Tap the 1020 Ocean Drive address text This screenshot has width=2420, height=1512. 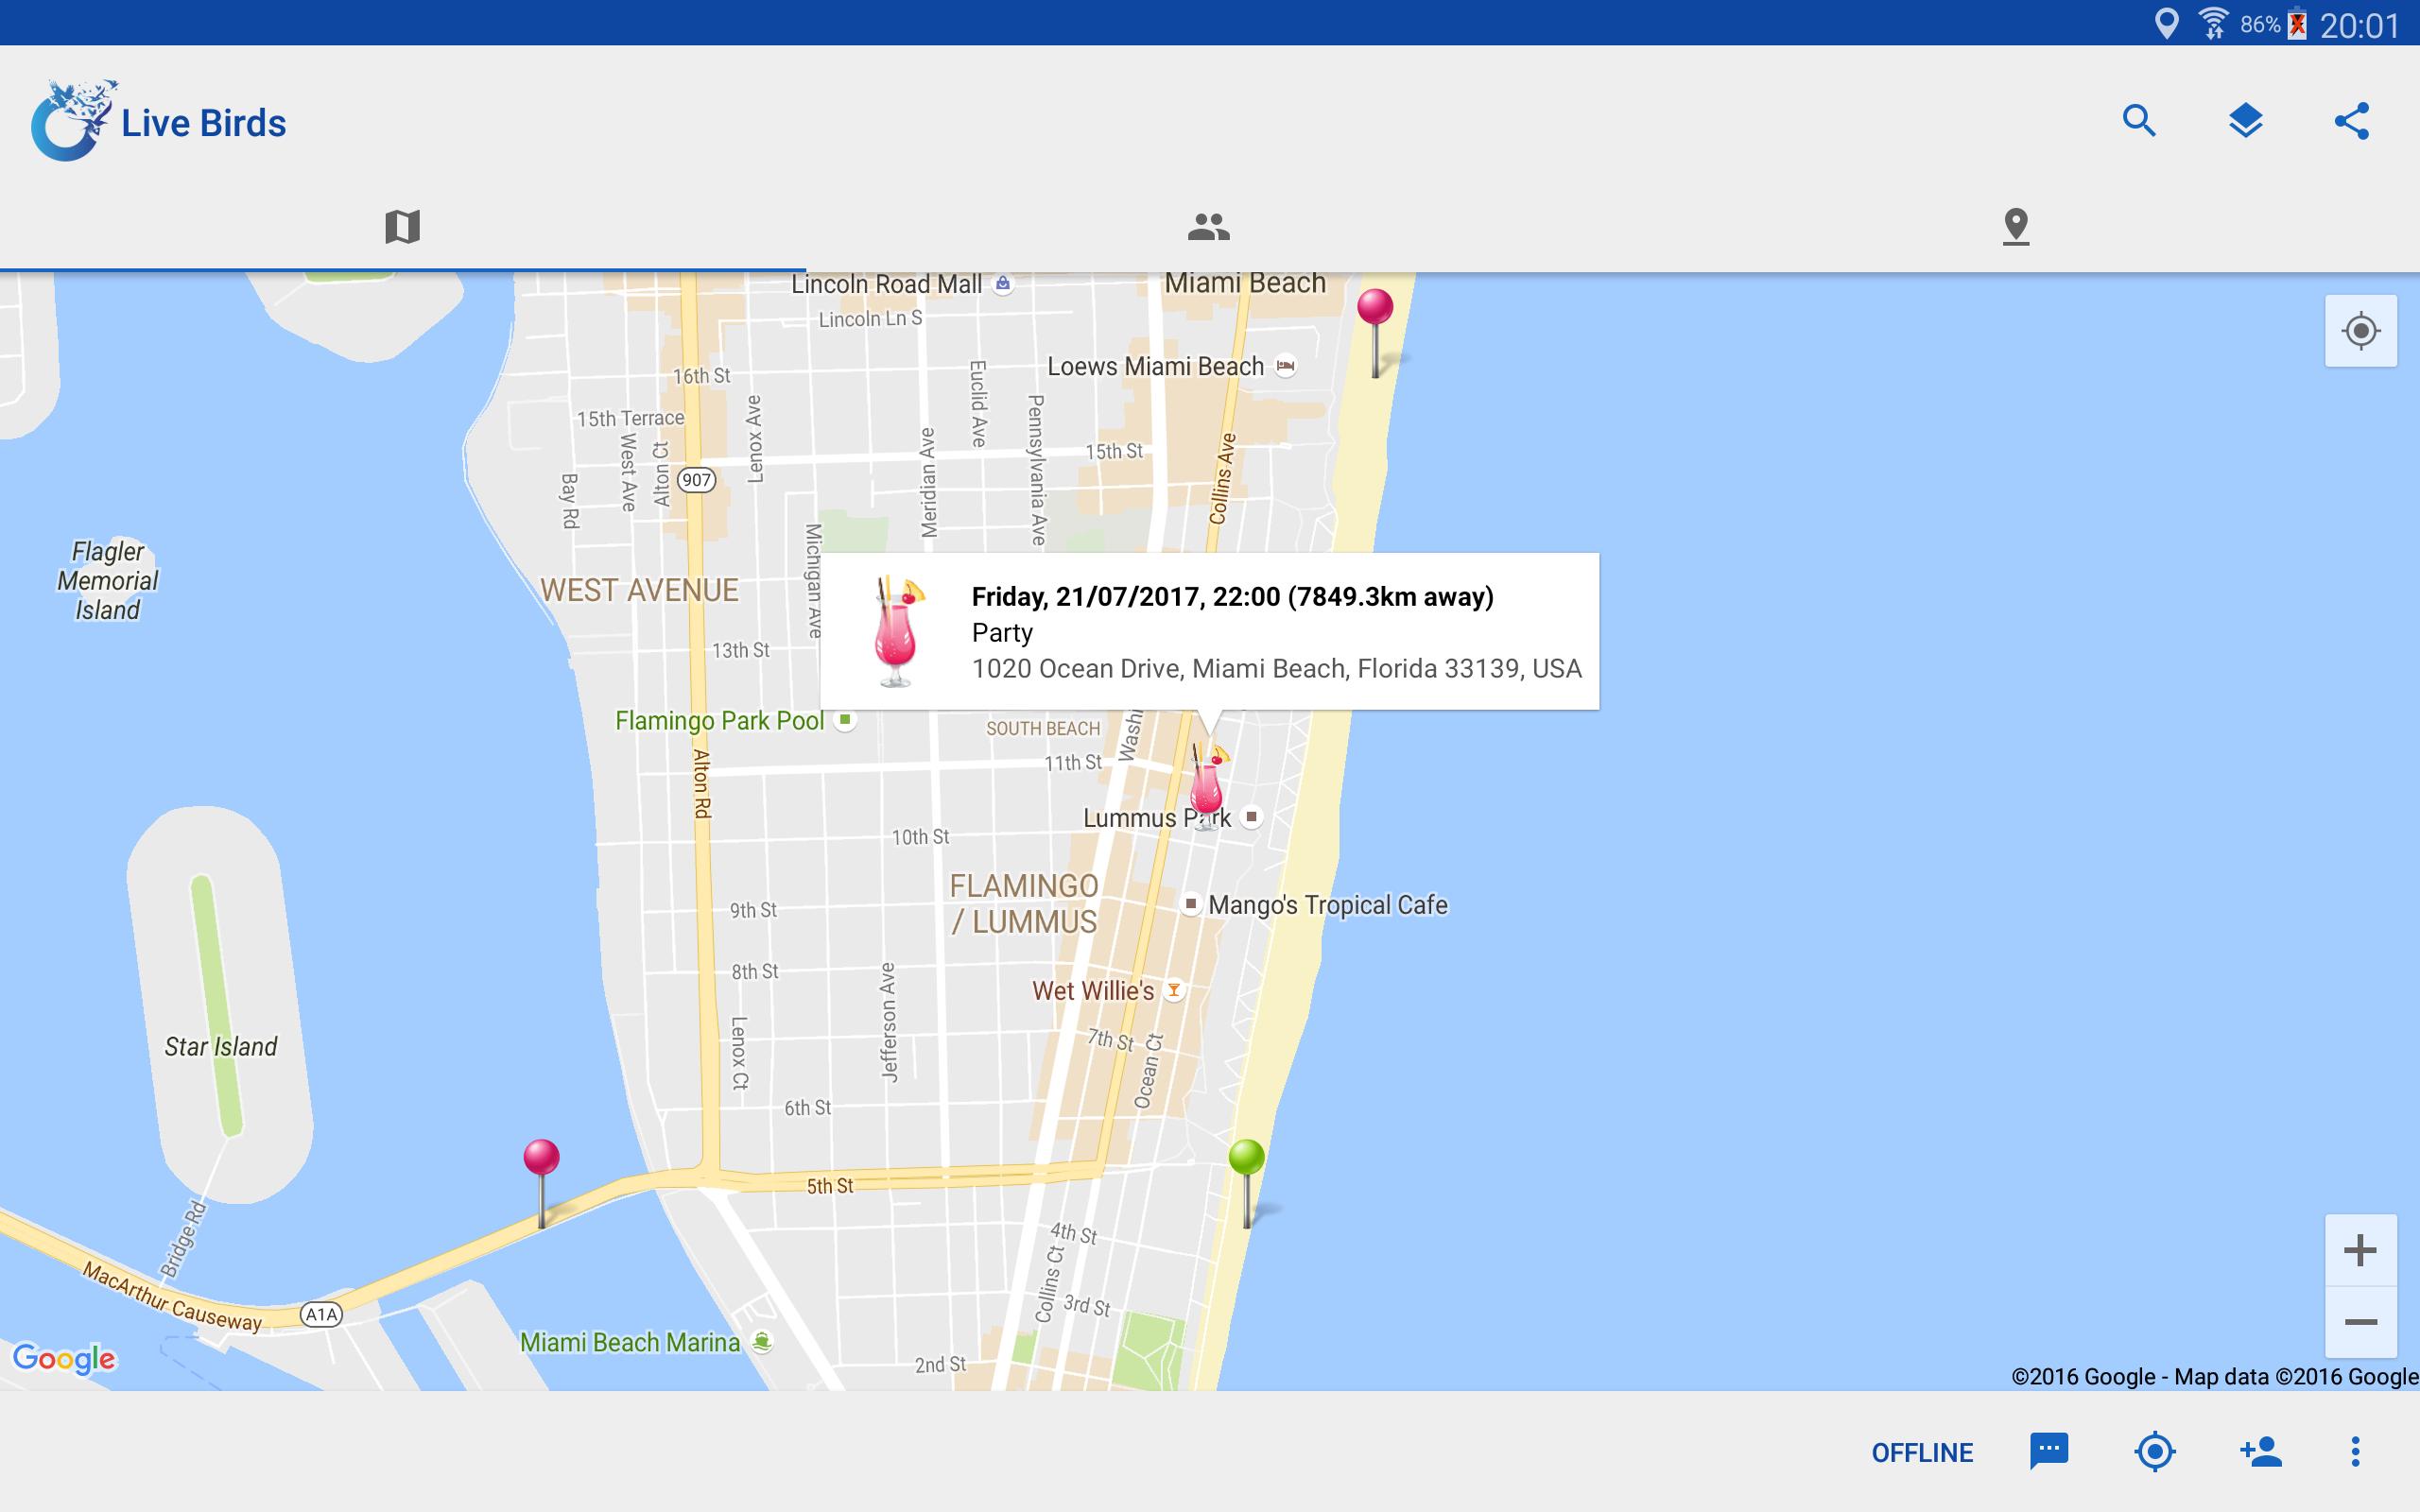pyautogui.click(x=1276, y=669)
